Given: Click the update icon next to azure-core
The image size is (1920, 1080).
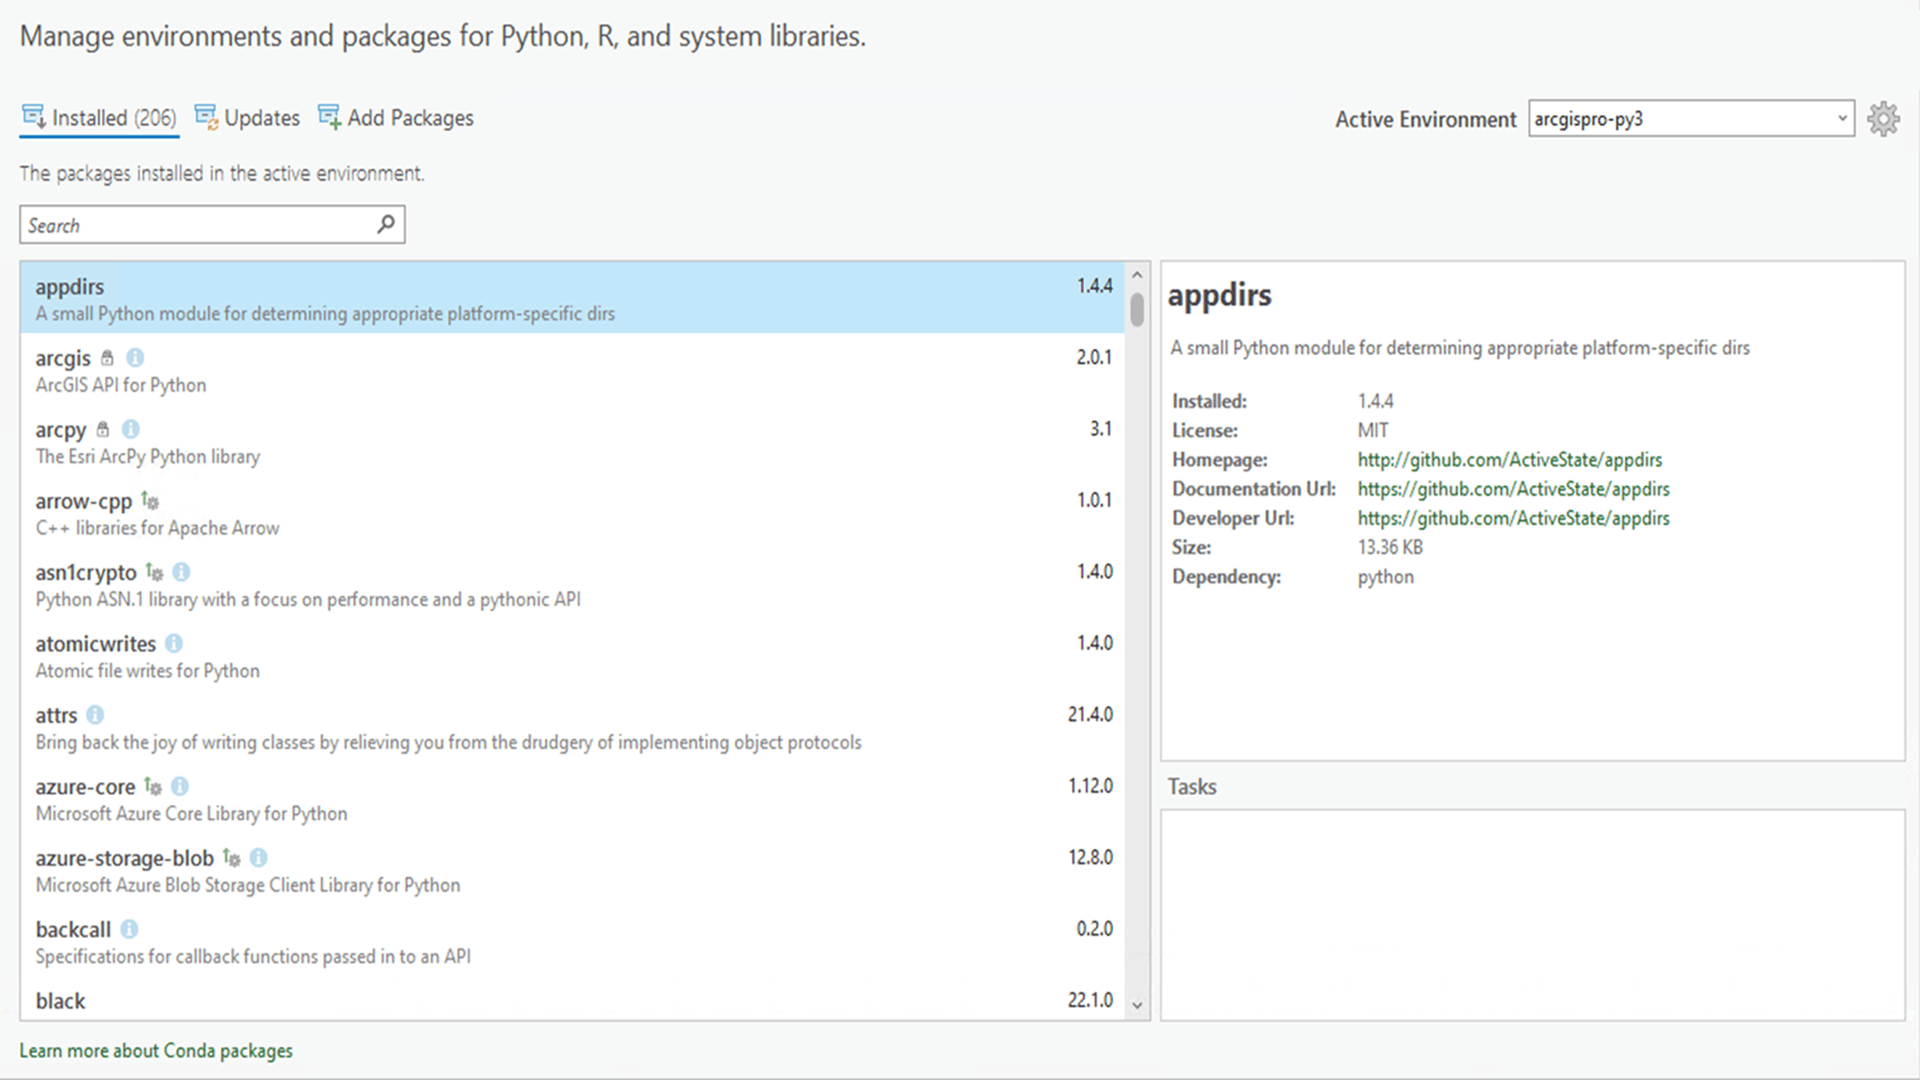Looking at the screenshot, I should (x=153, y=787).
